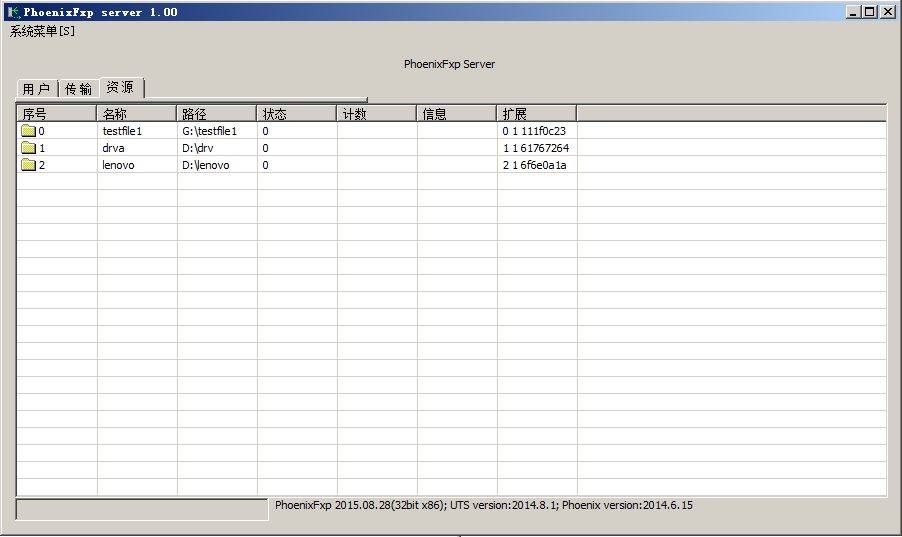Viewport: 902px width, 537px height.
Task: Click the G:\testfile1 path cell
Action: click(x=209, y=131)
